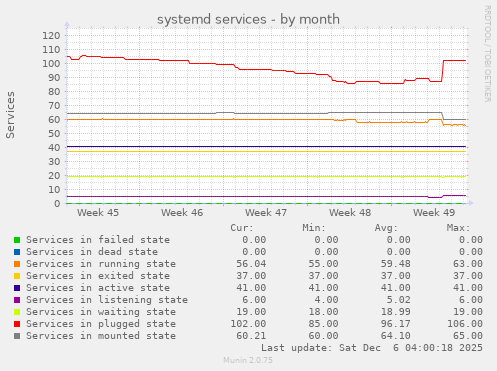The image size is (497, 371).
Task: Click plugged state current value 102.00
Action: coord(248,324)
